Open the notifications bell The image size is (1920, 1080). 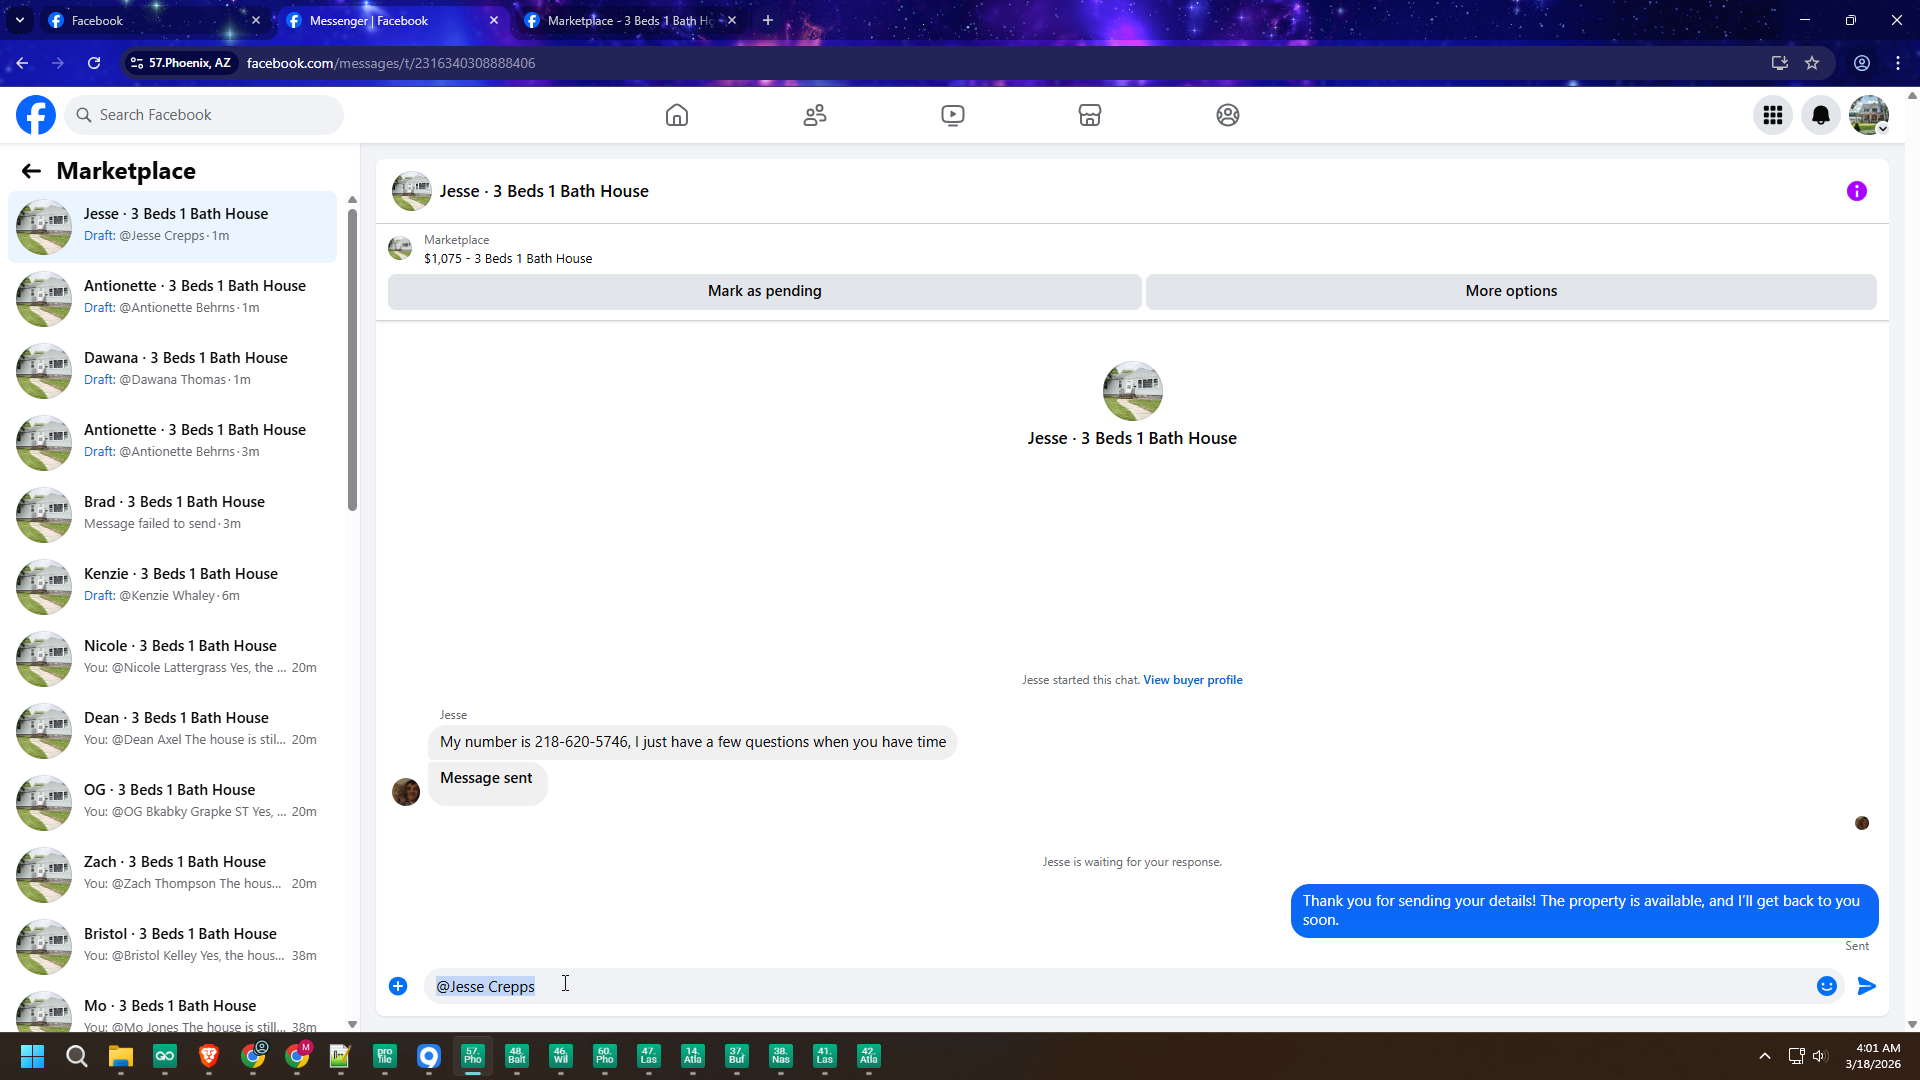pos(1821,115)
